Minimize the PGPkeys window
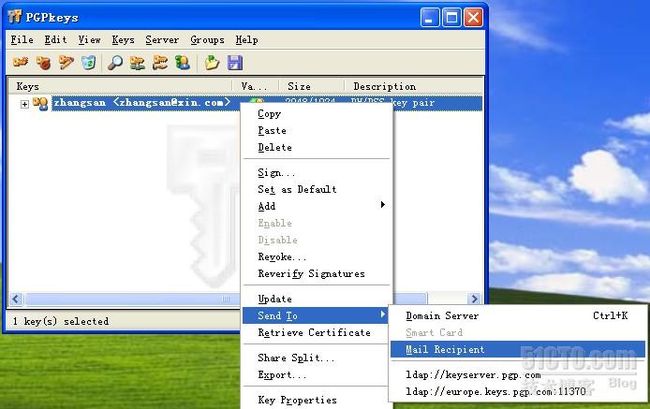650x409 pixels. [x=429, y=18]
